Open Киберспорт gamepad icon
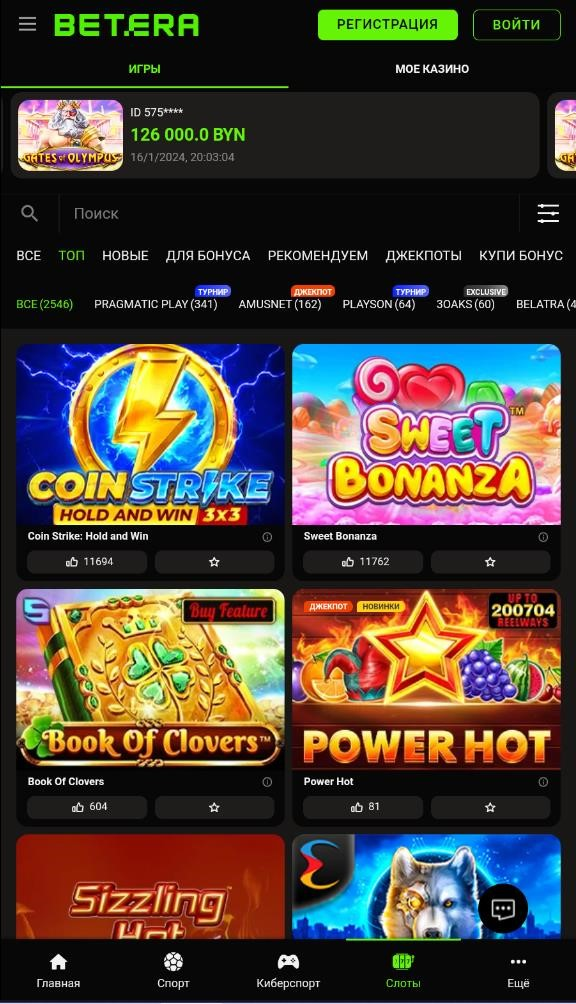Viewport: 576px width, 1004px height. coord(288,962)
